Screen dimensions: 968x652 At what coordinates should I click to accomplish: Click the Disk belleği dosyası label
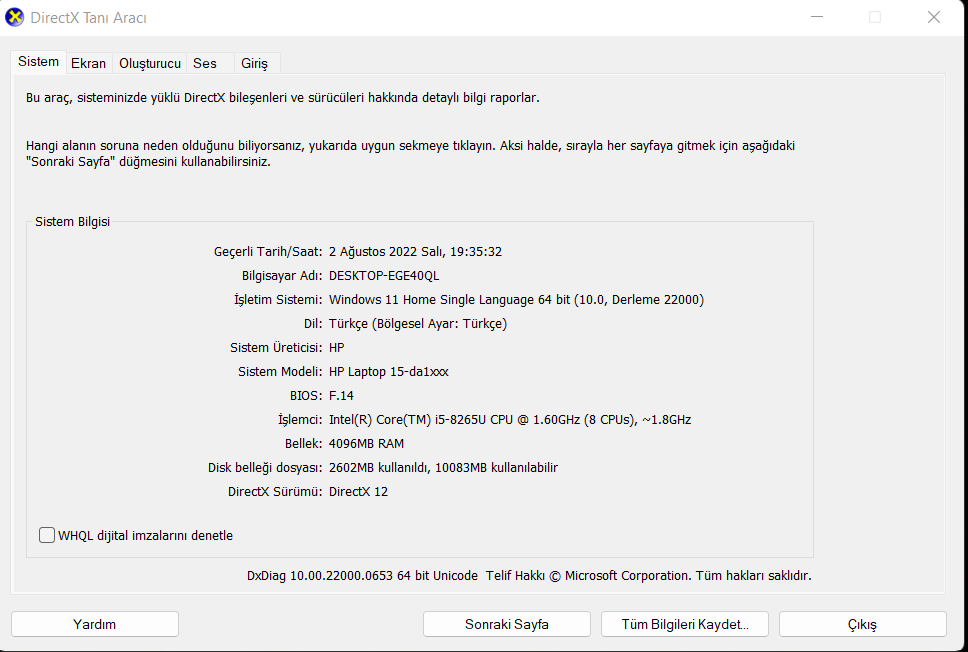(x=265, y=468)
